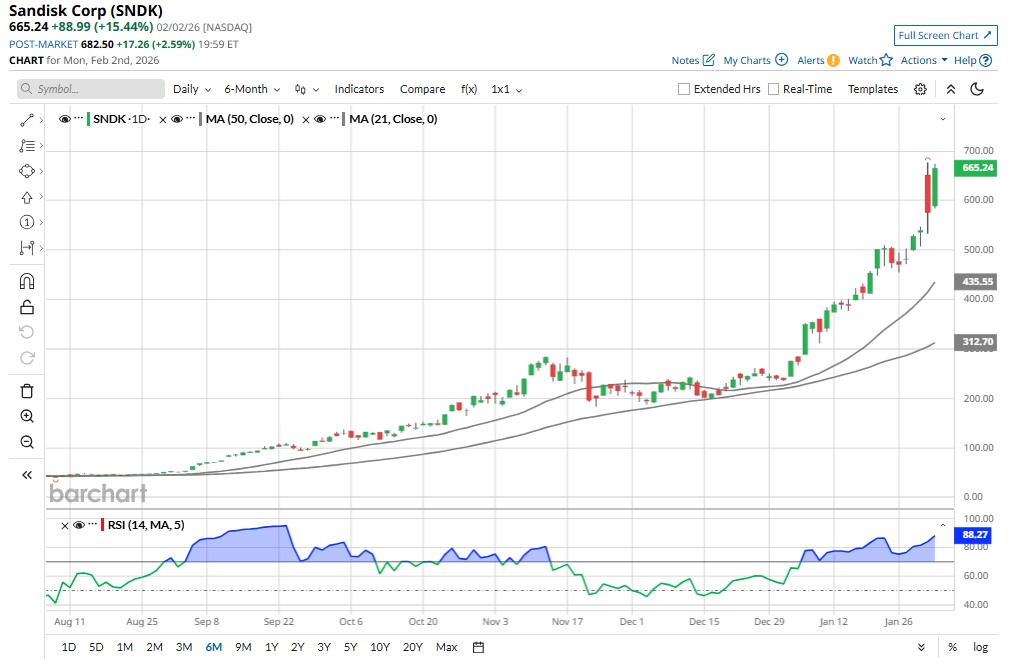Select the 1Y range
Image resolution: width=1015 pixels, height=666 pixels.
(271, 647)
